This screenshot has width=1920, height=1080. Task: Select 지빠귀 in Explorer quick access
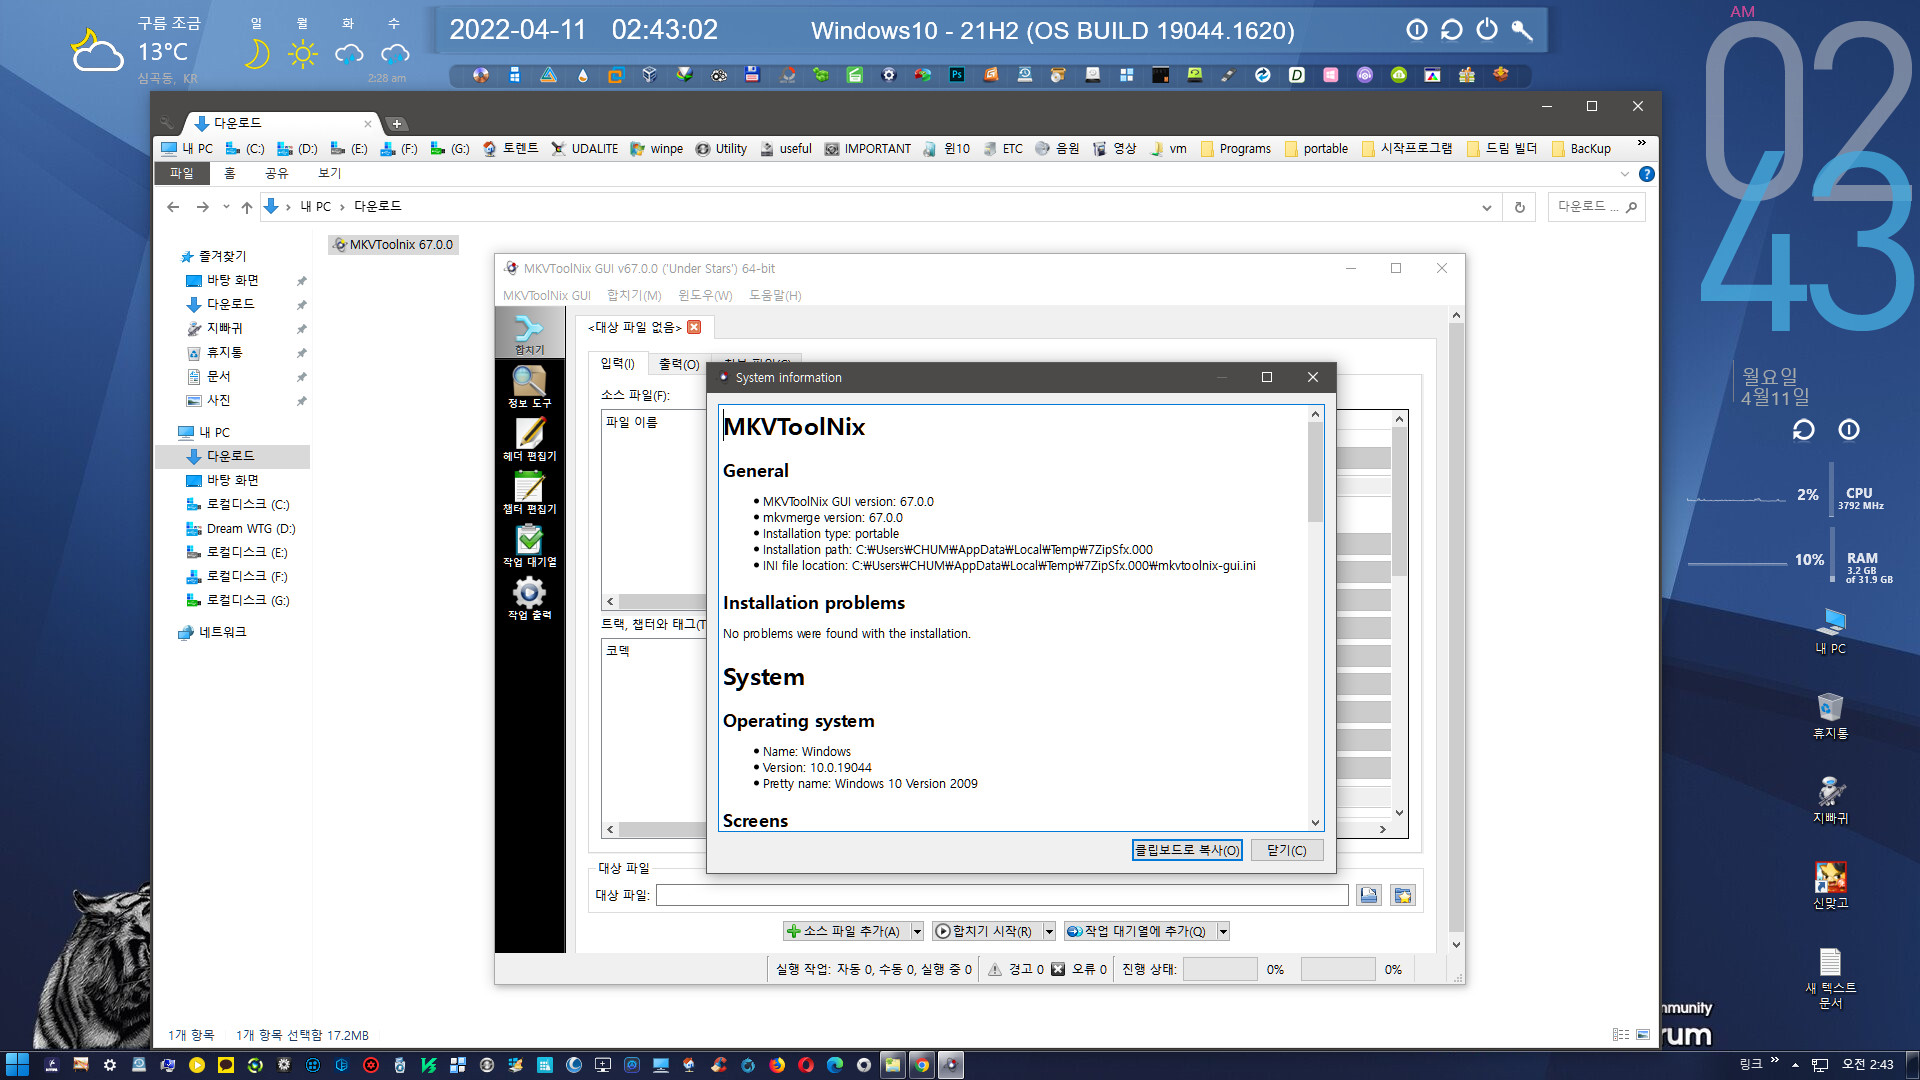(224, 328)
